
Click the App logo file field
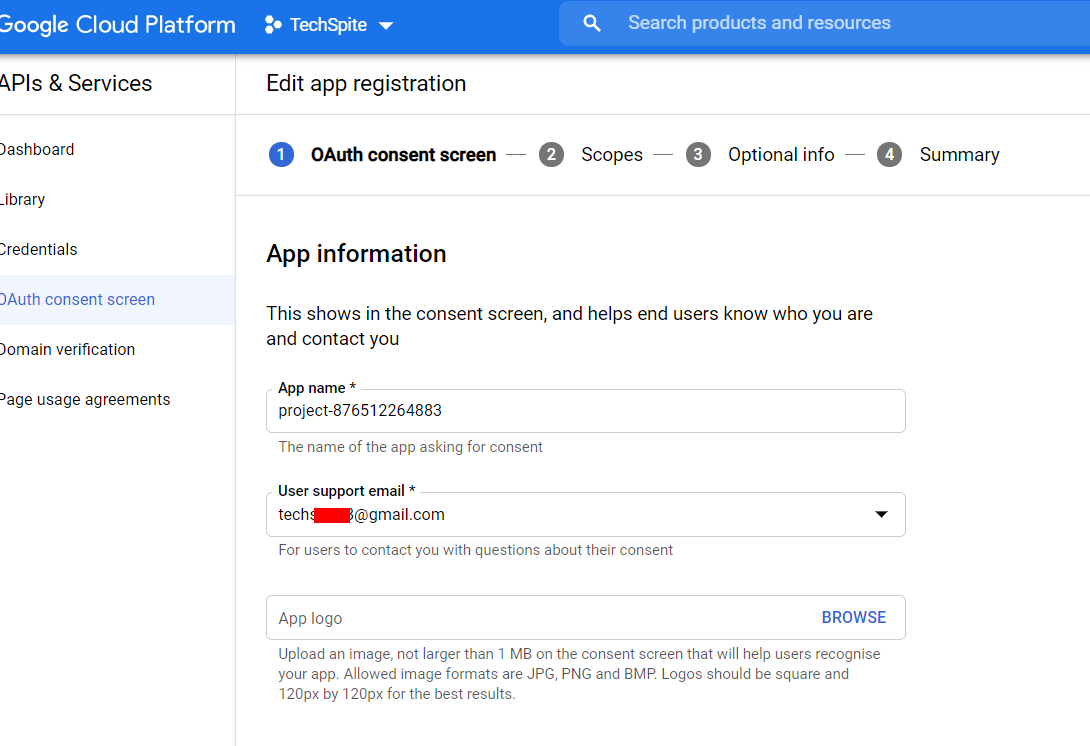pyautogui.click(x=540, y=618)
